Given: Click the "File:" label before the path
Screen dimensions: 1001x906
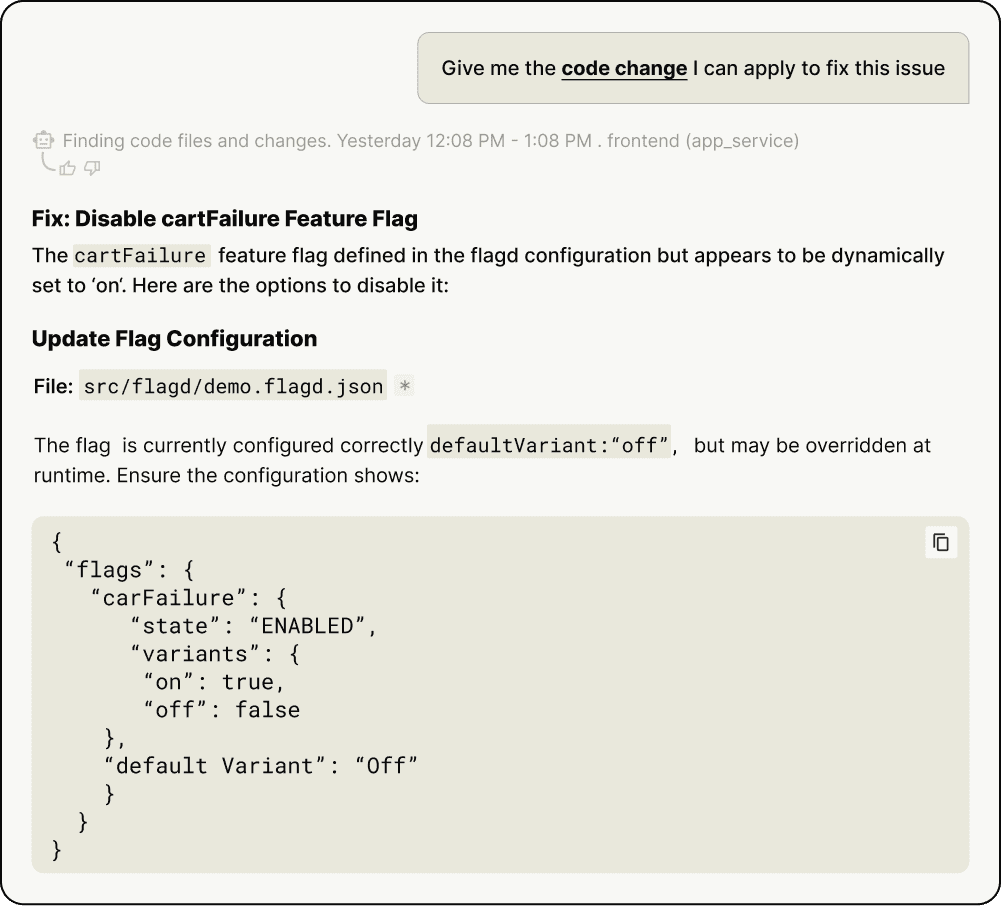Looking at the screenshot, I should click(54, 387).
